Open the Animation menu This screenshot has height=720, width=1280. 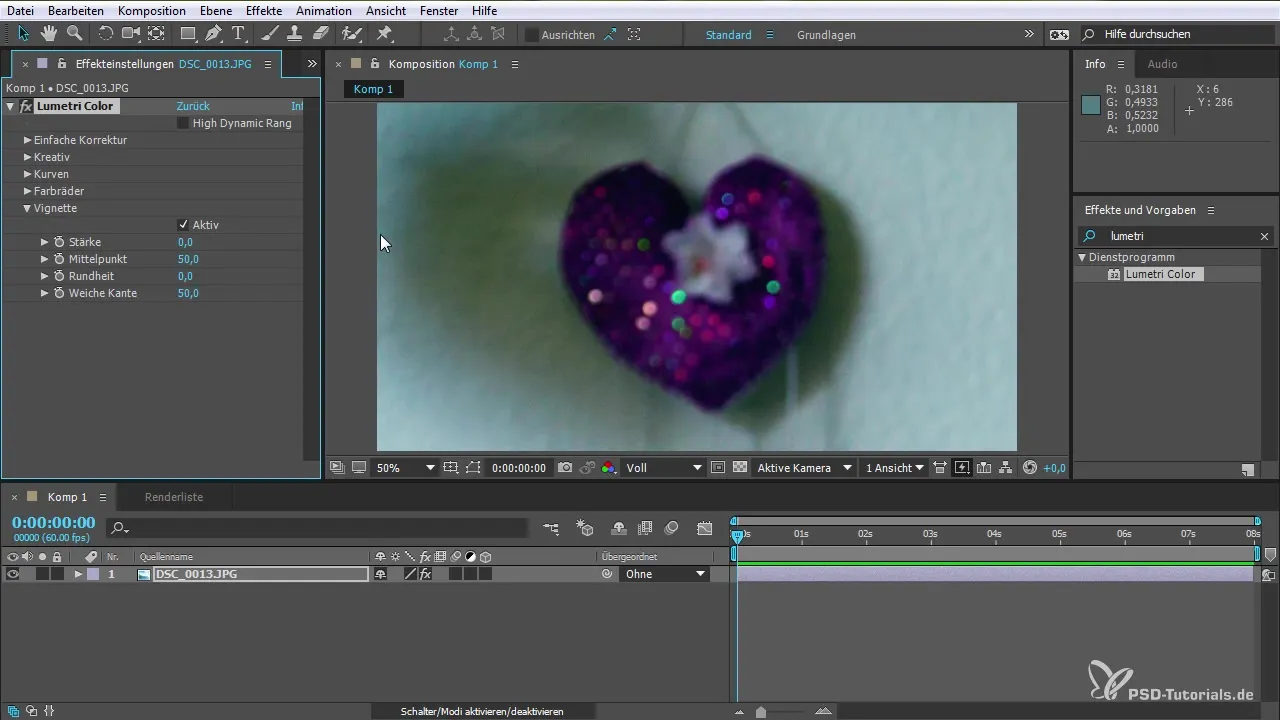(324, 10)
